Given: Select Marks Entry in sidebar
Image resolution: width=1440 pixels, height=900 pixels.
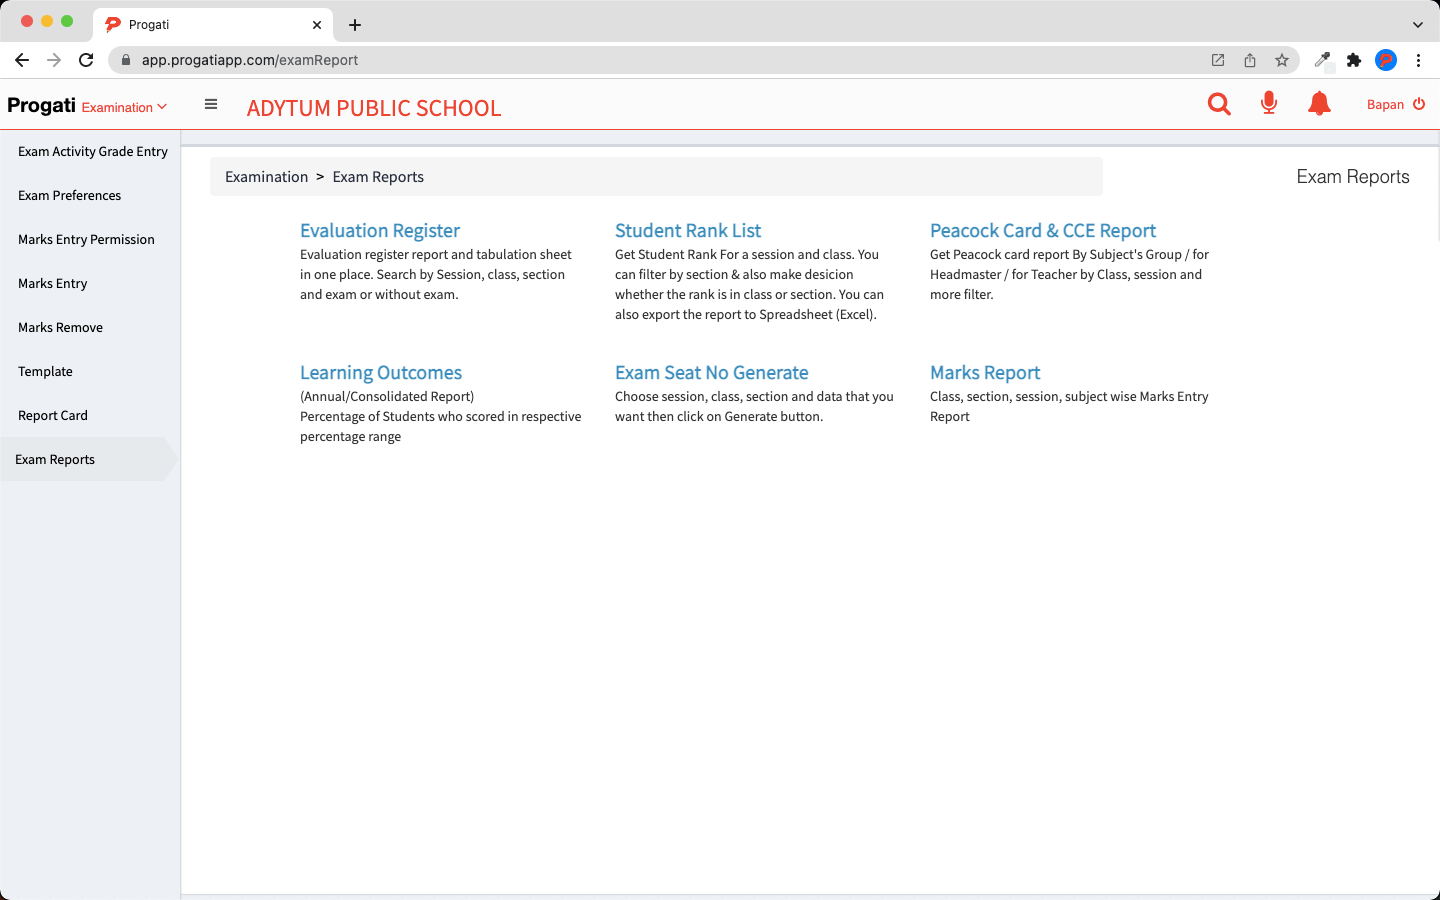Looking at the screenshot, I should coord(53,284).
